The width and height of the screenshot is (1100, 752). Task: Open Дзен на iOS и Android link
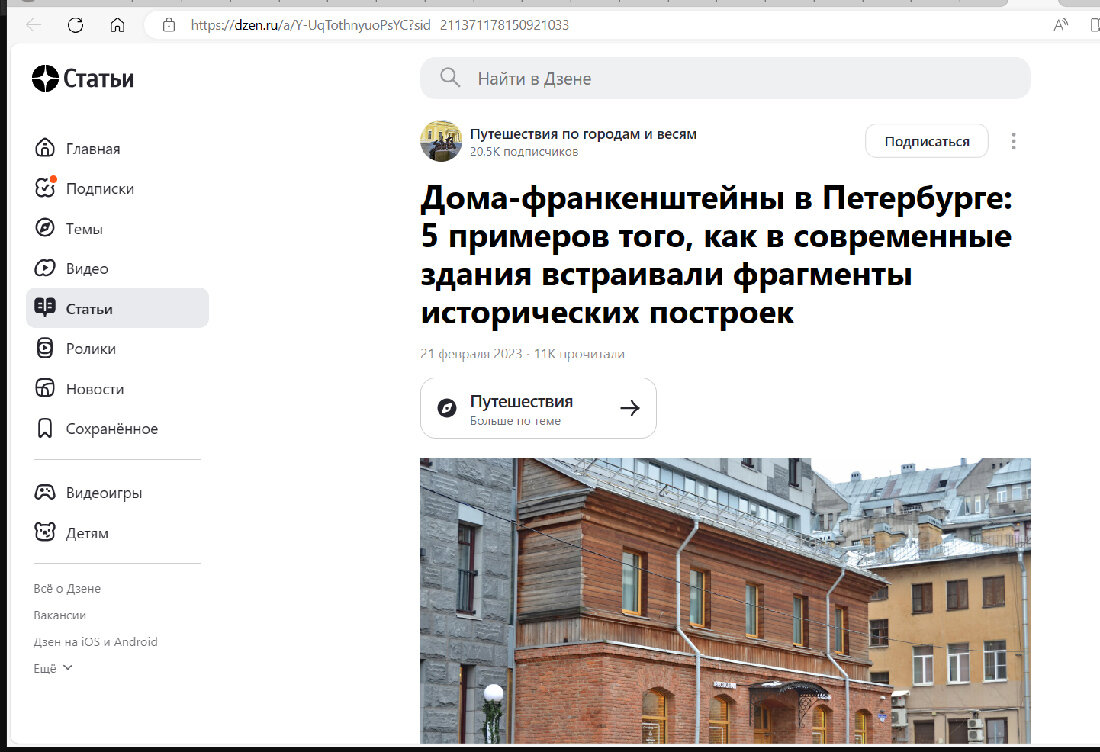coord(95,642)
